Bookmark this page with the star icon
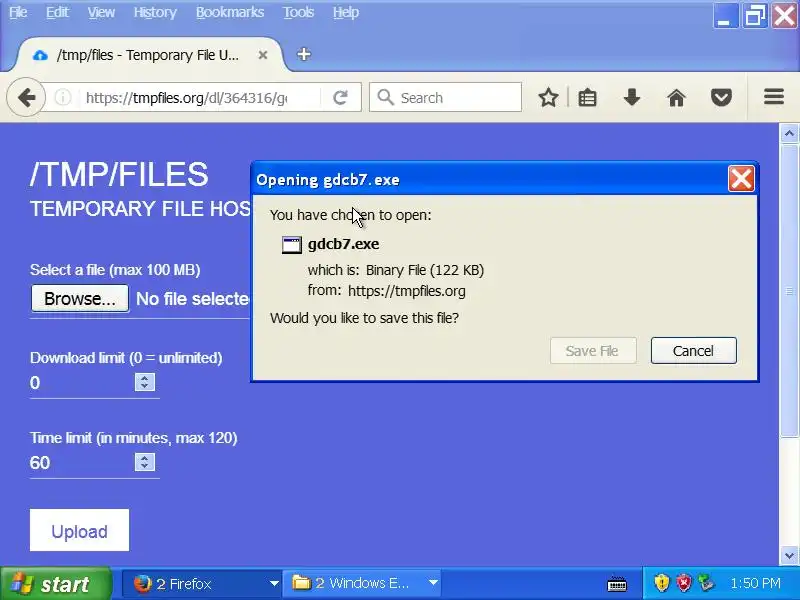 [x=548, y=97]
